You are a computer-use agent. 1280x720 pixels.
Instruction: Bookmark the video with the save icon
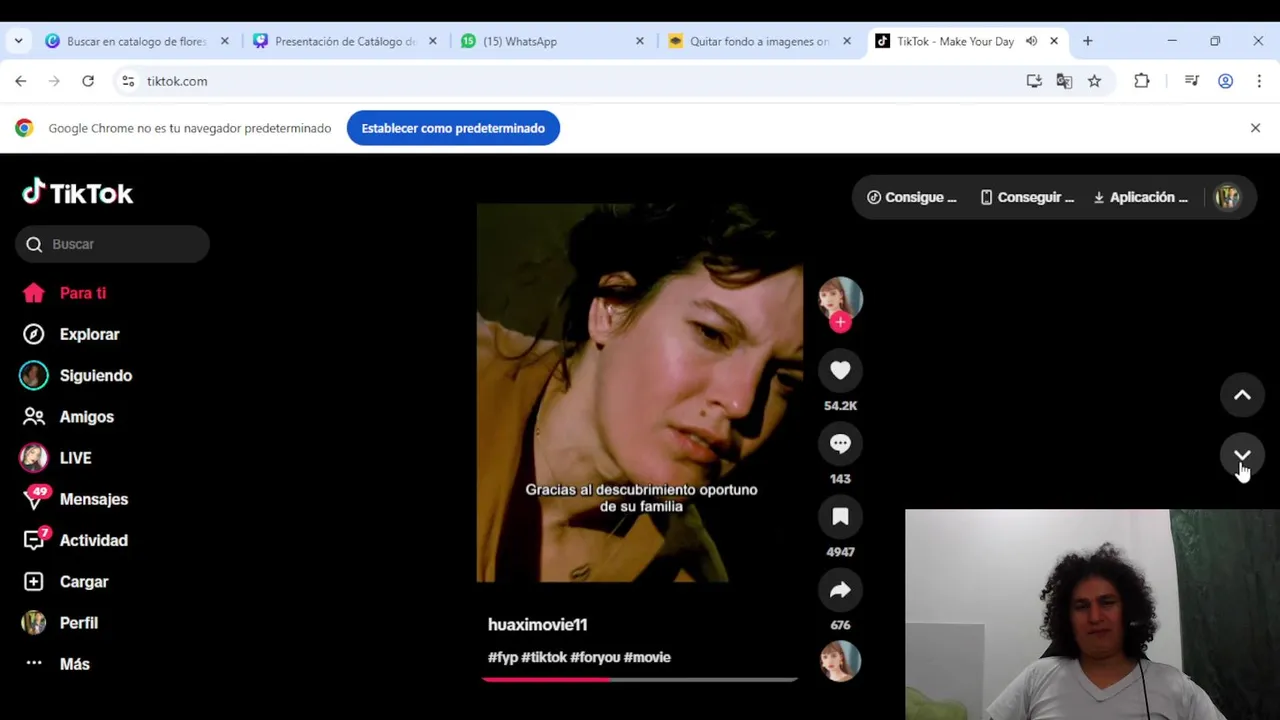840,517
